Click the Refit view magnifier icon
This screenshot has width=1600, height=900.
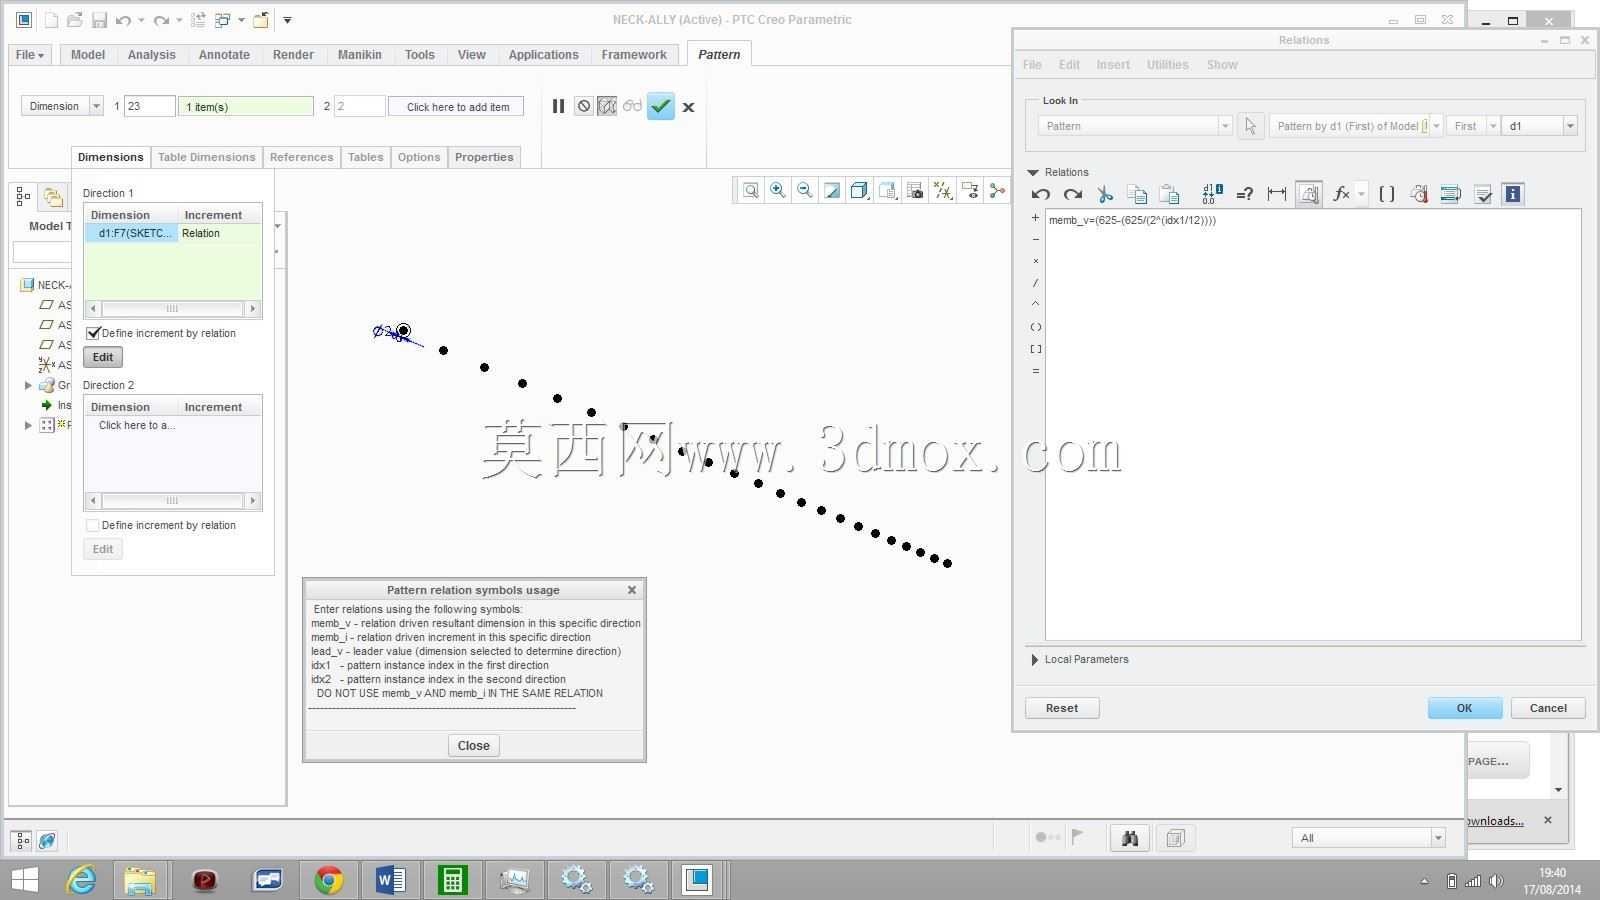tap(750, 190)
